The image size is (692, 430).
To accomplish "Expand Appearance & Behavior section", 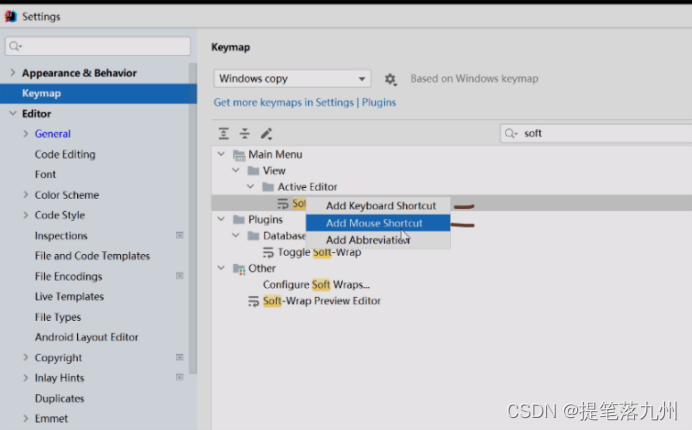I will (x=12, y=72).
